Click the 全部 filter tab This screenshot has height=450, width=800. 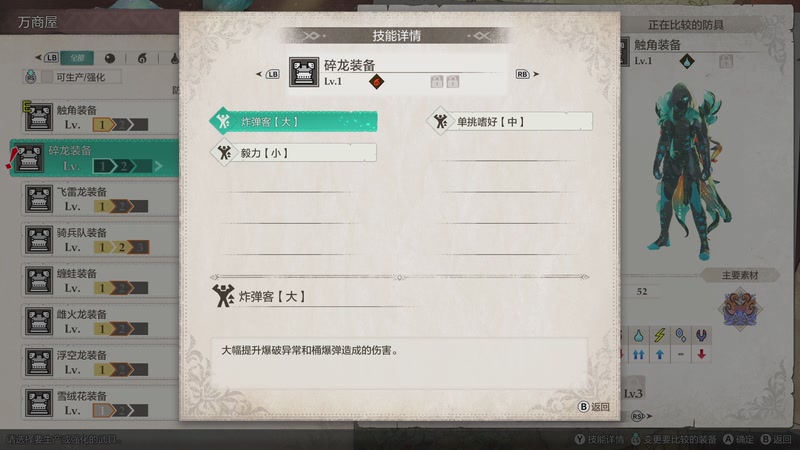(78, 58)
